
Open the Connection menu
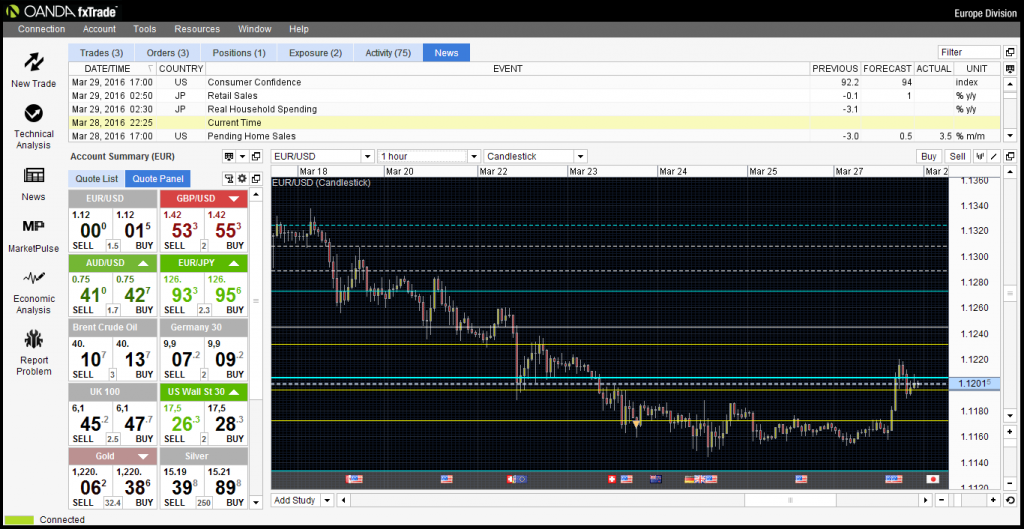pos(42,29)
